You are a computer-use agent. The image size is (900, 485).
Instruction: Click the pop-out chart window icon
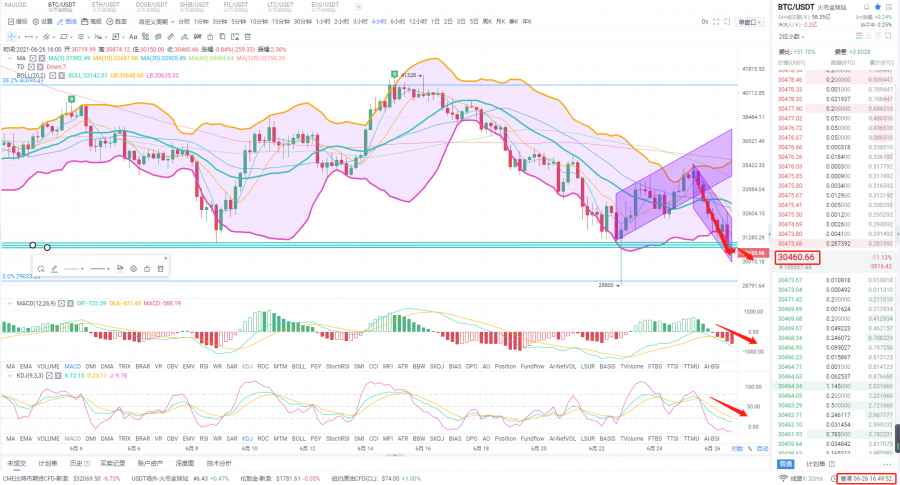pyautogui.click(x=727, y=22)
